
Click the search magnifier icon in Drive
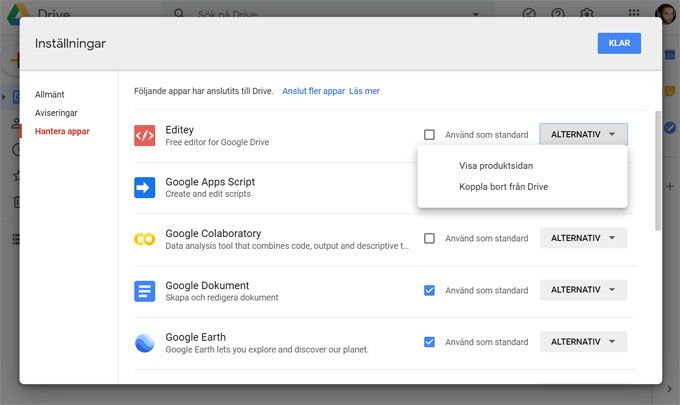coord(179,13)
